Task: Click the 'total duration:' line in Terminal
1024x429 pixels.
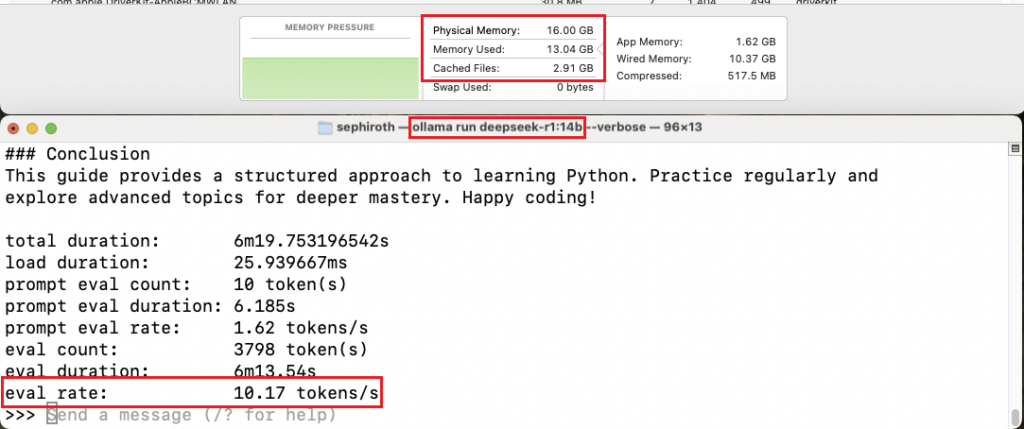Action: tap(197, 241)
